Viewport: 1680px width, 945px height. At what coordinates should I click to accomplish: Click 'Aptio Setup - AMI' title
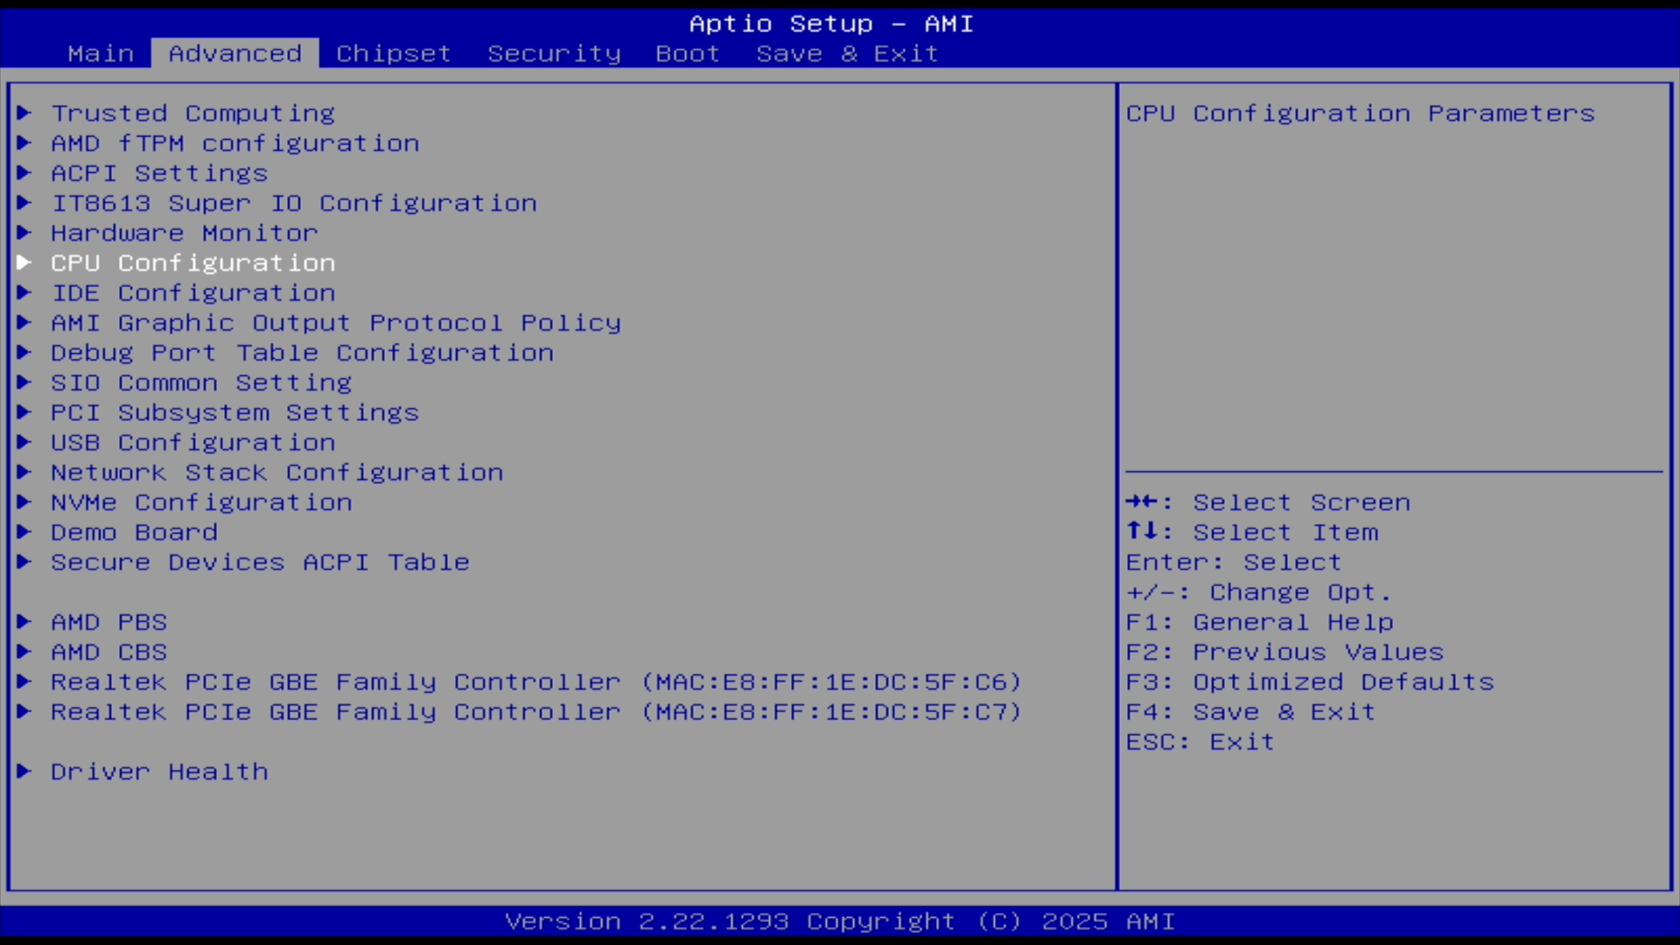831,23
